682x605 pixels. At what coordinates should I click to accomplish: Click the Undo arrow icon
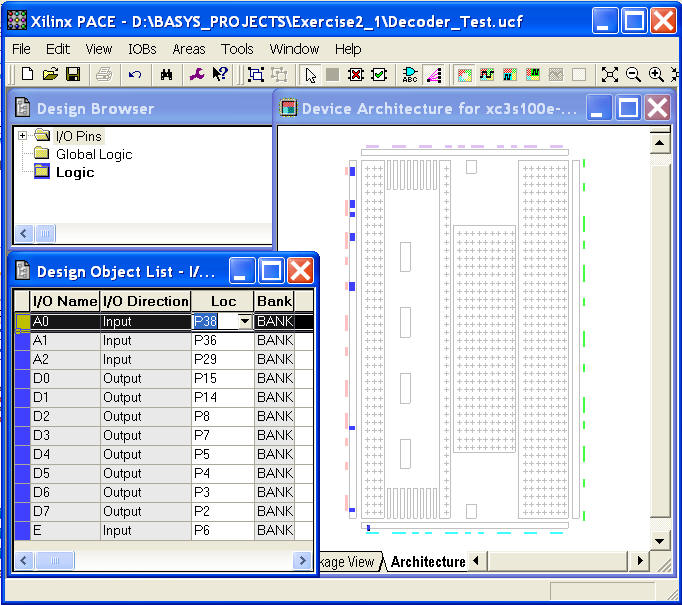tap(135, 74)
